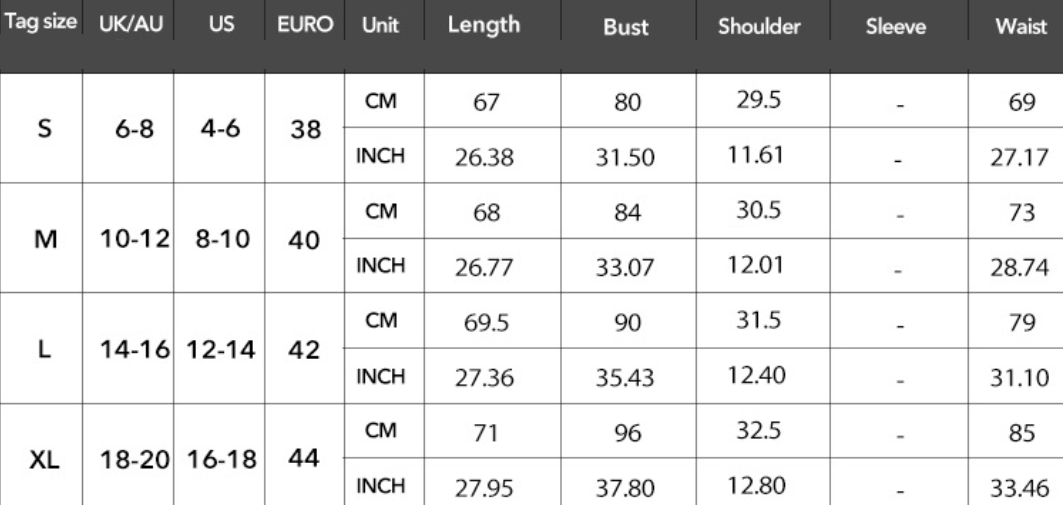Click the 26.38 length inch value
The image size is (1063, 505).
click(x=484, y=158)
